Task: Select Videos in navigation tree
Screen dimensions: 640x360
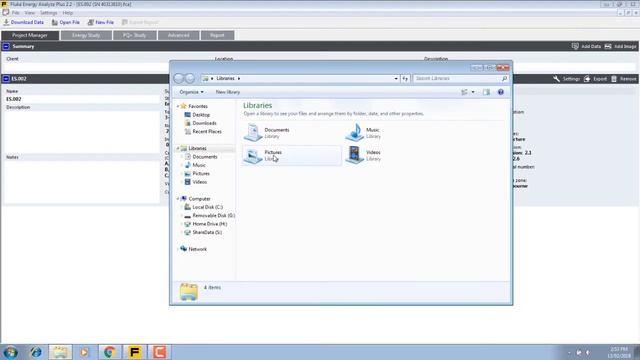Action: pyautogui.click(x=196, y=182)
